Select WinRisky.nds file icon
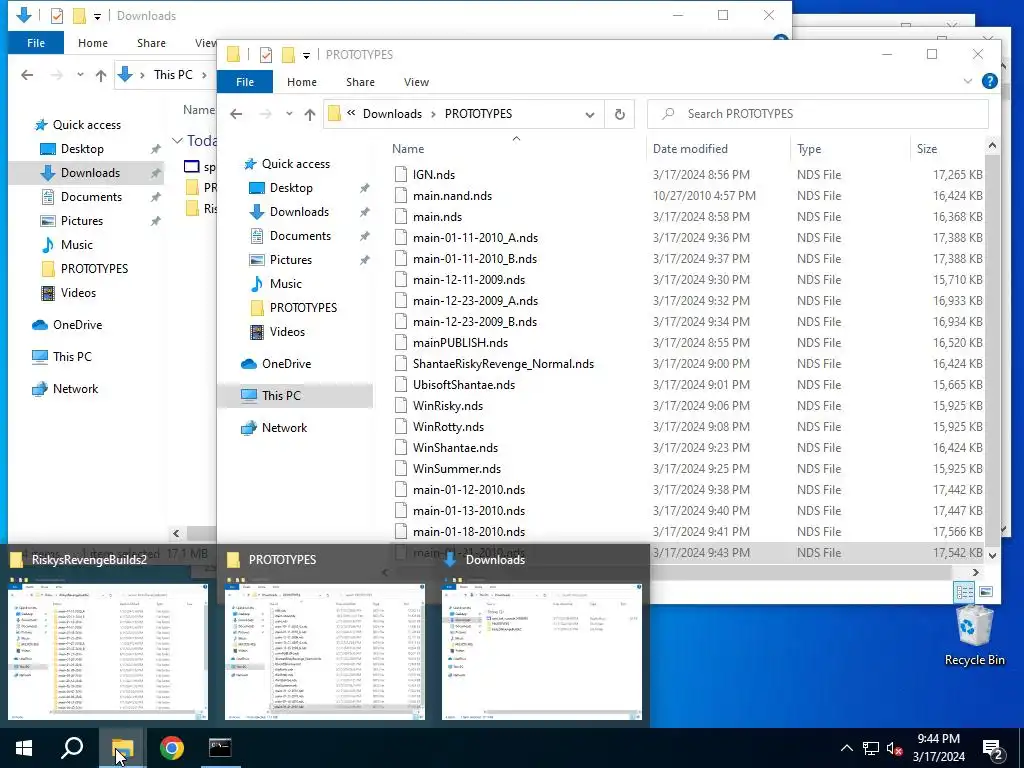The image size is (1024, 768). coord(401,406)
